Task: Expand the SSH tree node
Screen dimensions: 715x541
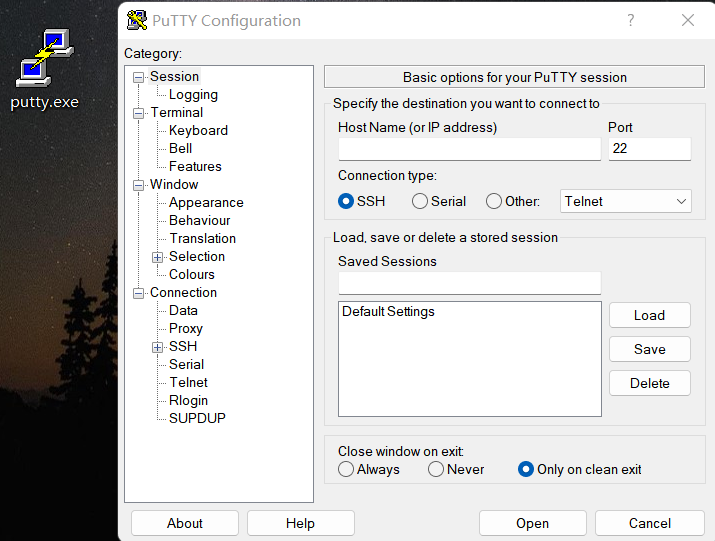Action: pos(157,347)
